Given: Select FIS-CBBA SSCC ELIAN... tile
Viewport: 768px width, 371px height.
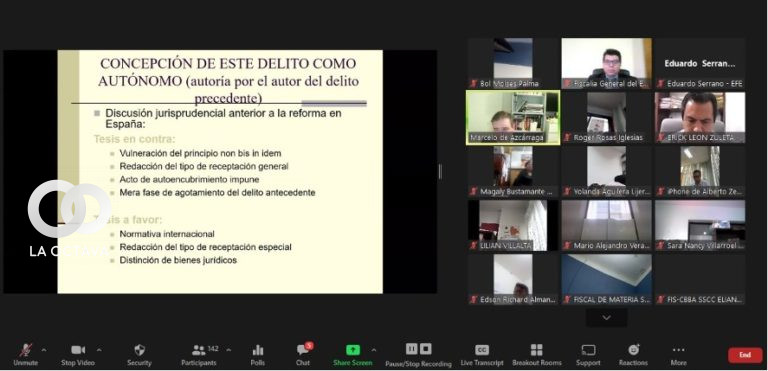Looking at the screenshot, I should tap(700, 279).
